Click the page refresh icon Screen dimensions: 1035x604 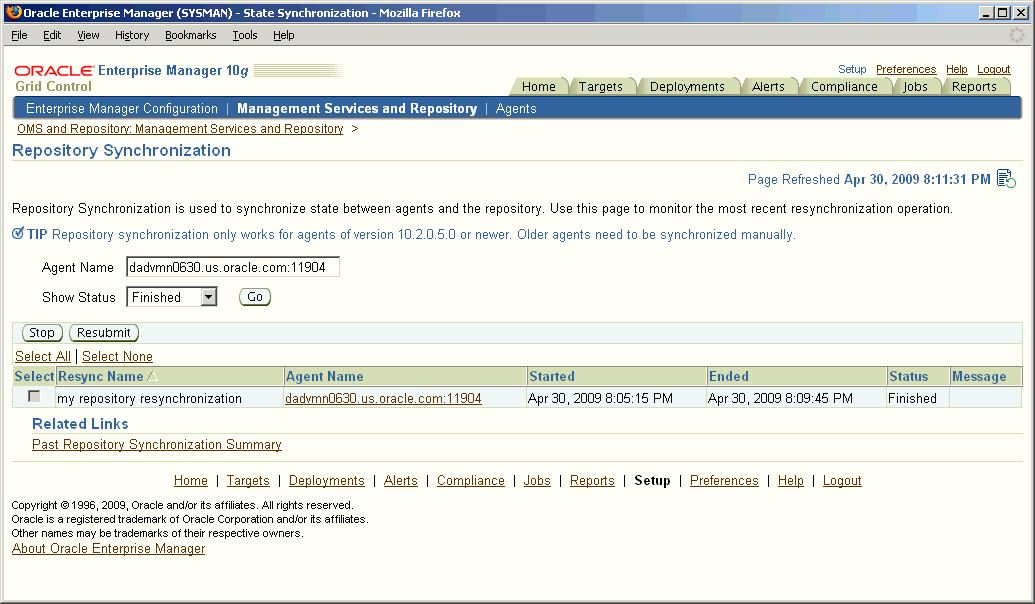[1006, 179]
